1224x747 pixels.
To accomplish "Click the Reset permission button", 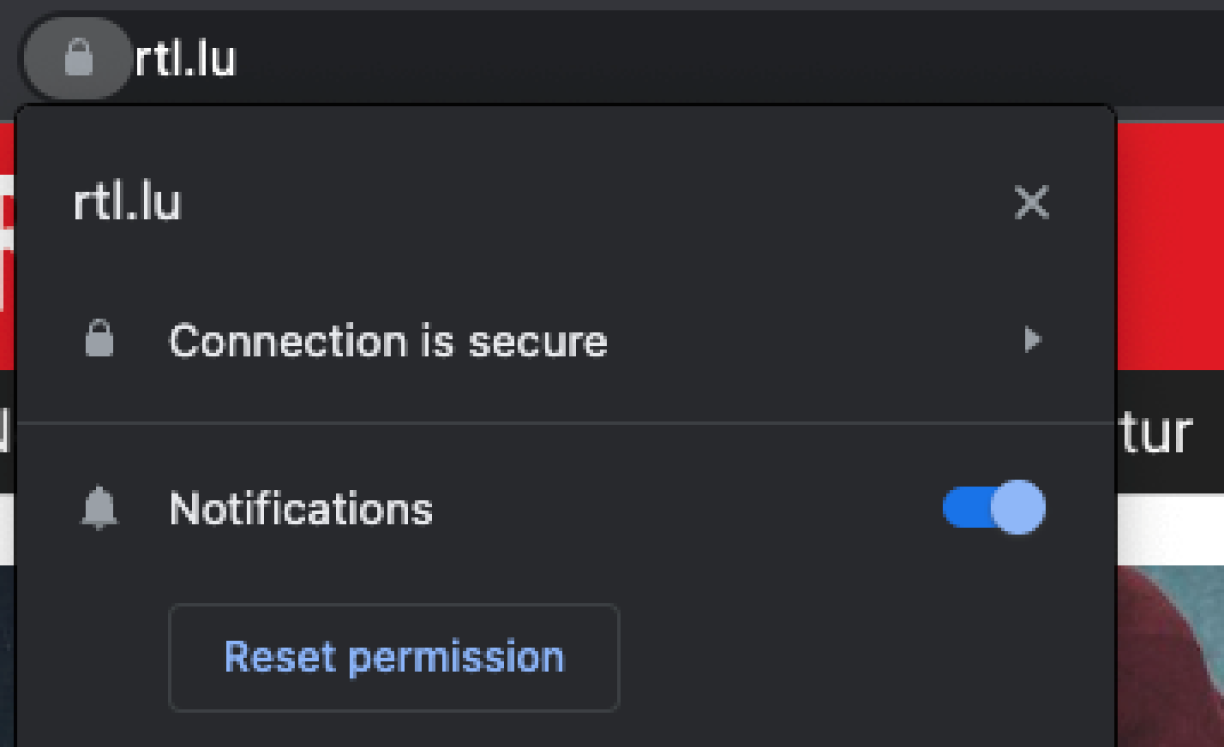I will [x=394, y=657].
